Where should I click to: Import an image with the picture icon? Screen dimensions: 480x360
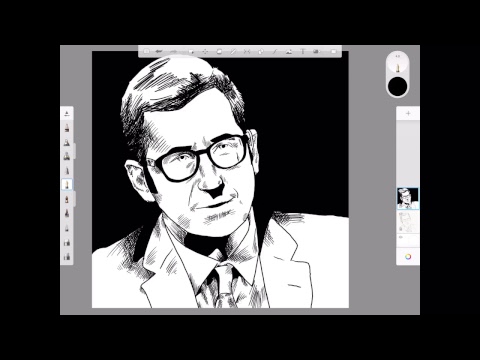click(289, 51)
